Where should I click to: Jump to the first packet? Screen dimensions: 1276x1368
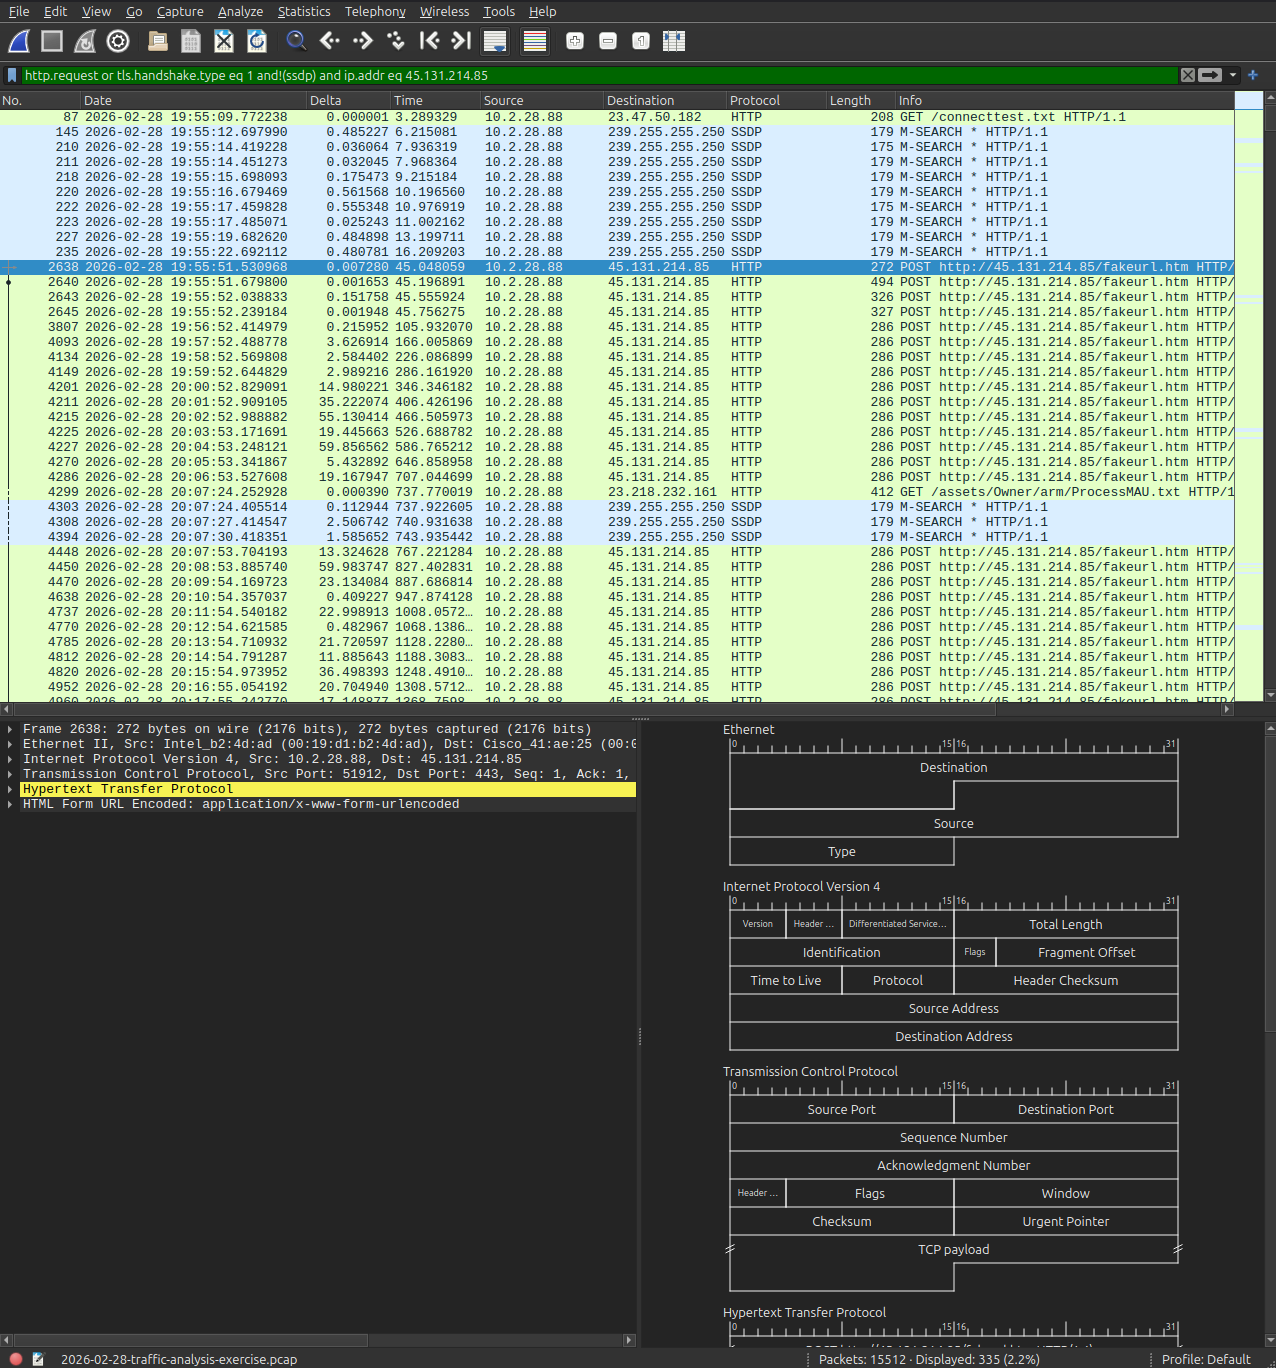click(x=429, y=41)
